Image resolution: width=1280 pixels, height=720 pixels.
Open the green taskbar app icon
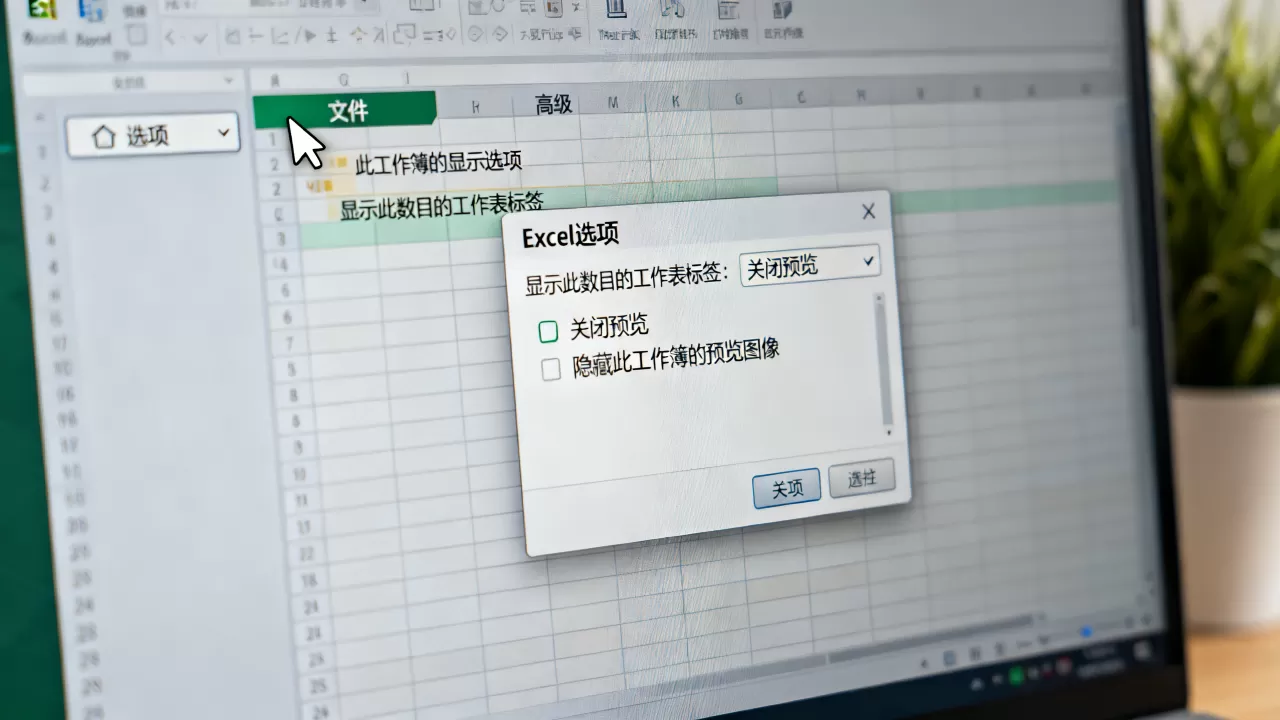[1019, 676]
